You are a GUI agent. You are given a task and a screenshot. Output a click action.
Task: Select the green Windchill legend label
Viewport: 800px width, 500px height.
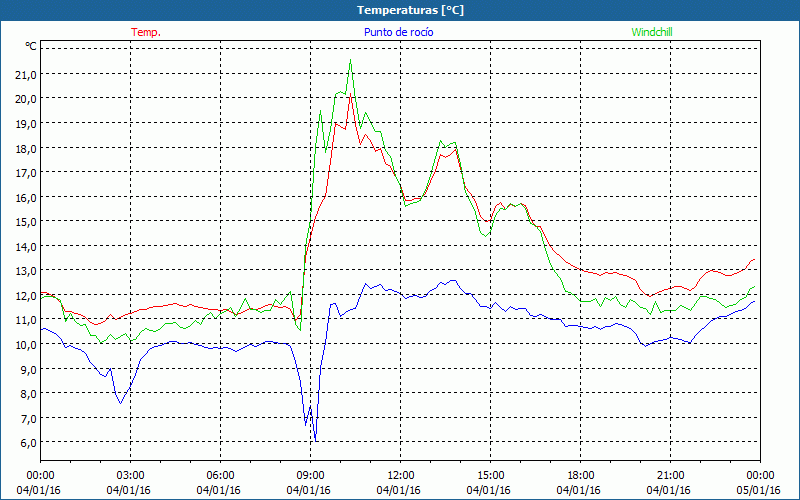tap(652, 32)
